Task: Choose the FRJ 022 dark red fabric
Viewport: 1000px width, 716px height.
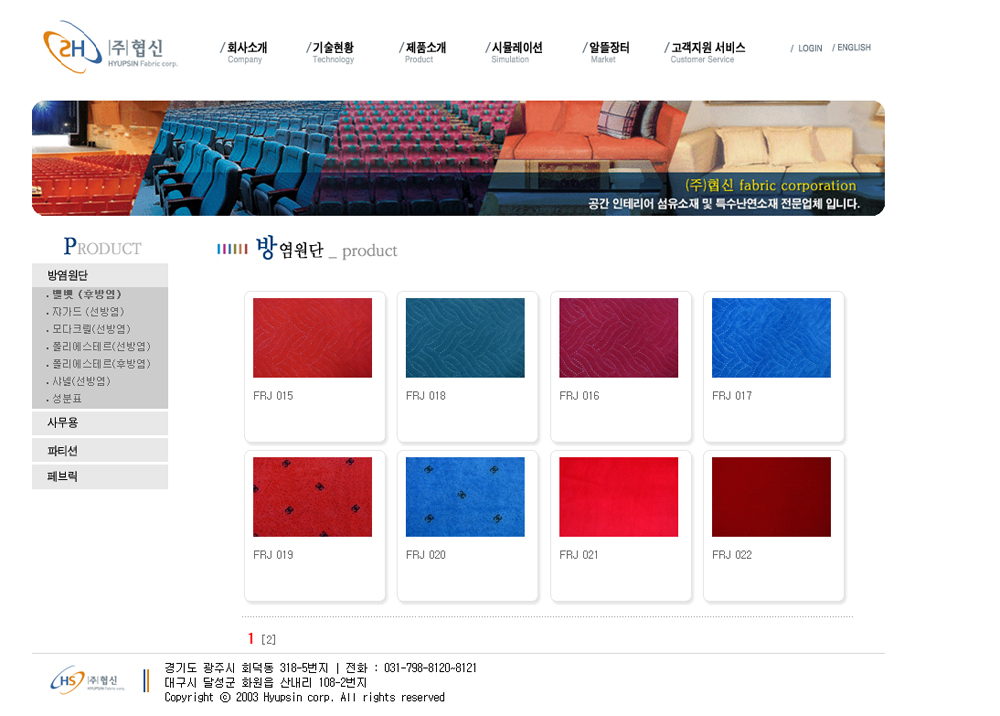Action: point(771,497)
